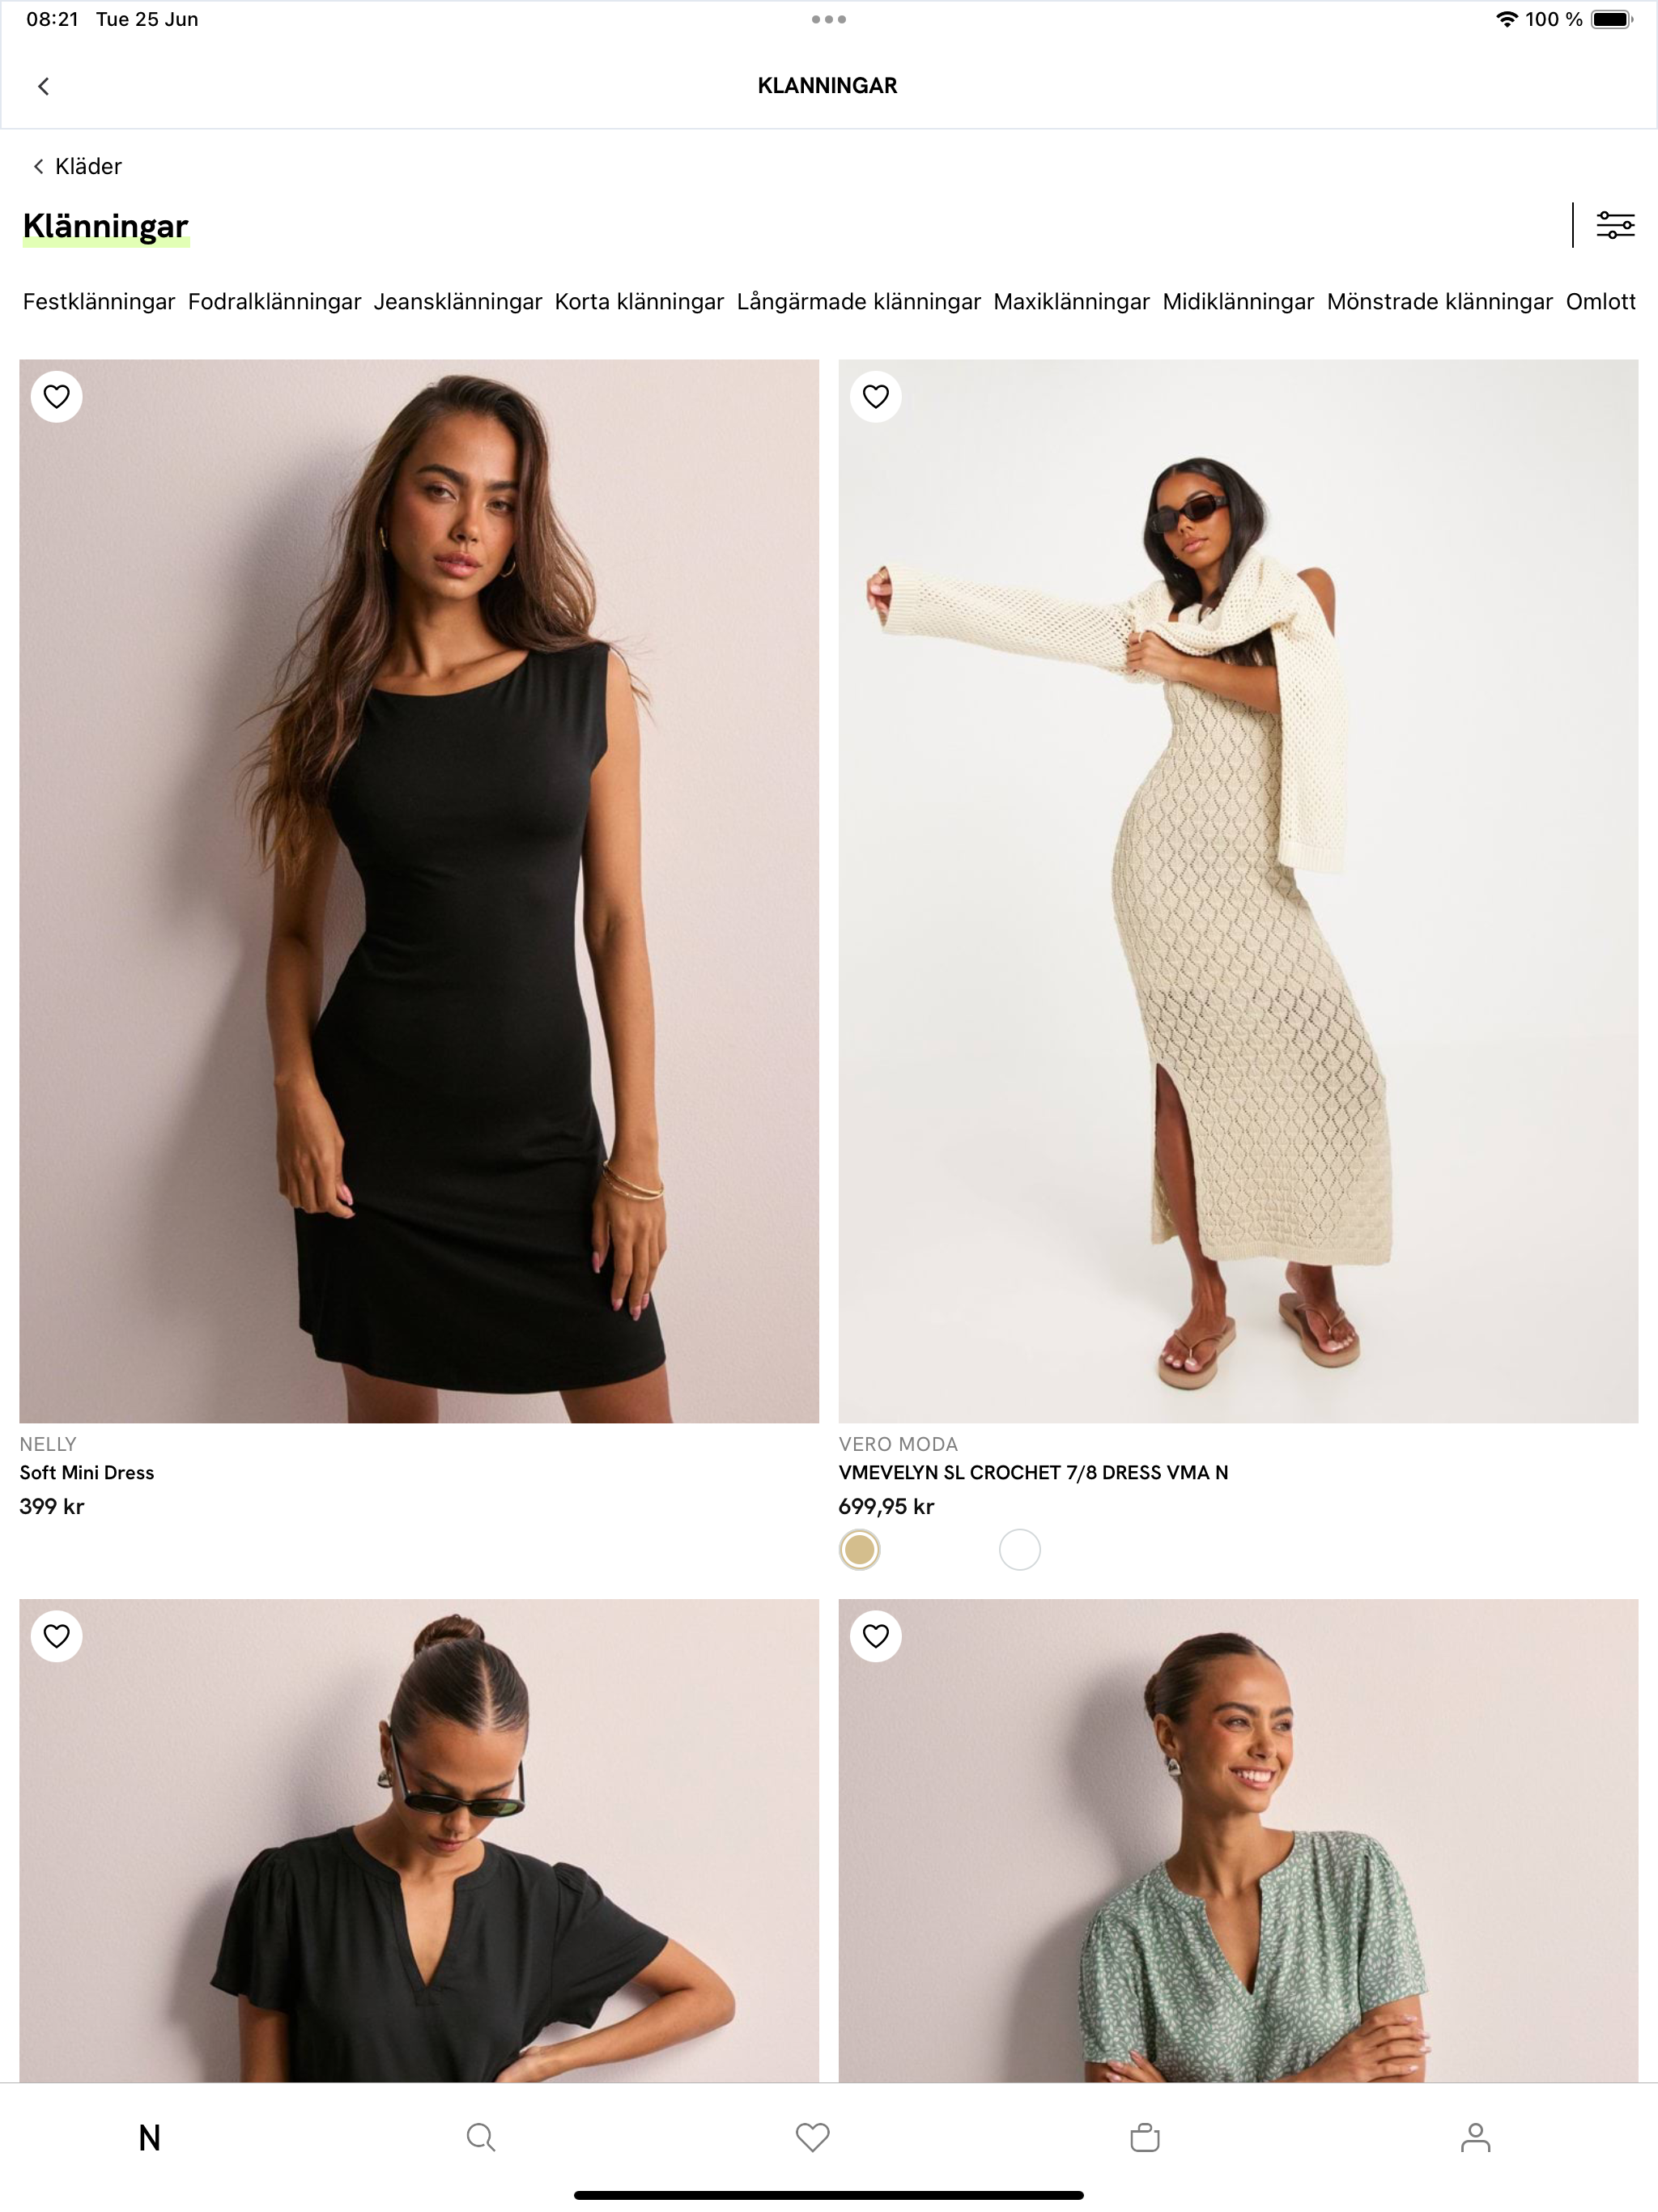
Task: Favorite the black V-neck dress
Action: (57, 1636)
